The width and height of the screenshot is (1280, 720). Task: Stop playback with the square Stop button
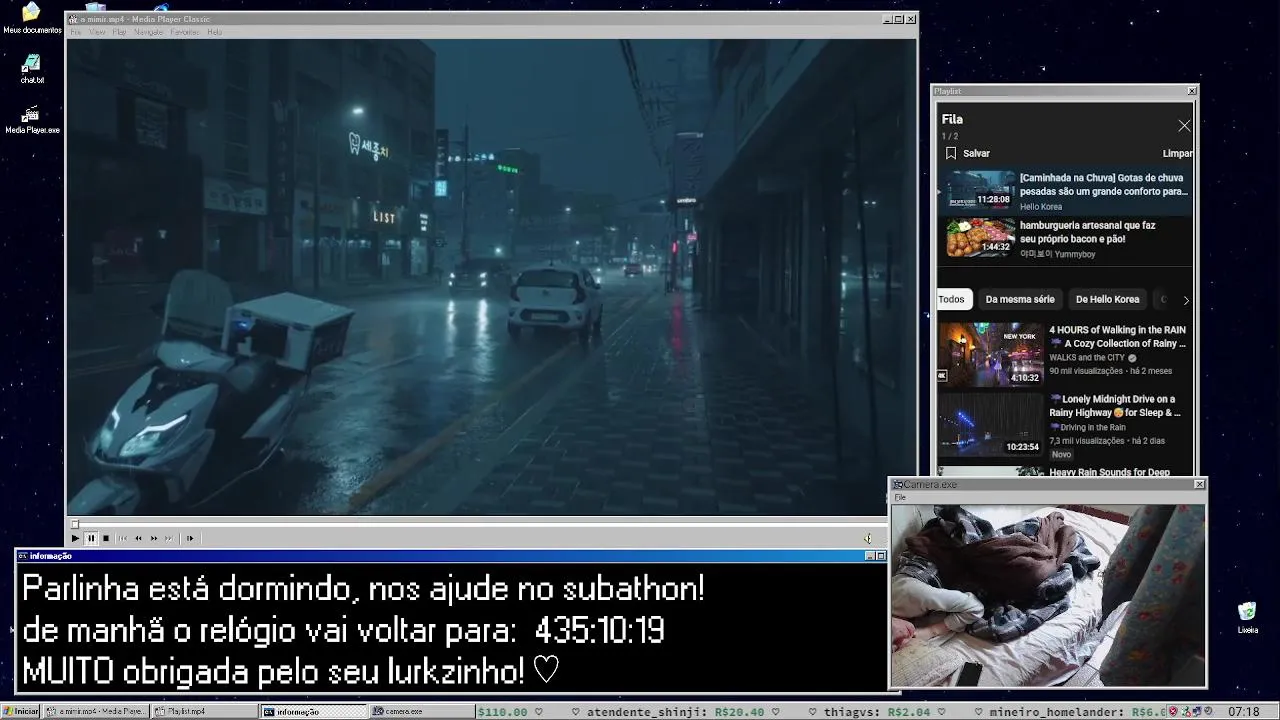pos(106,538)
